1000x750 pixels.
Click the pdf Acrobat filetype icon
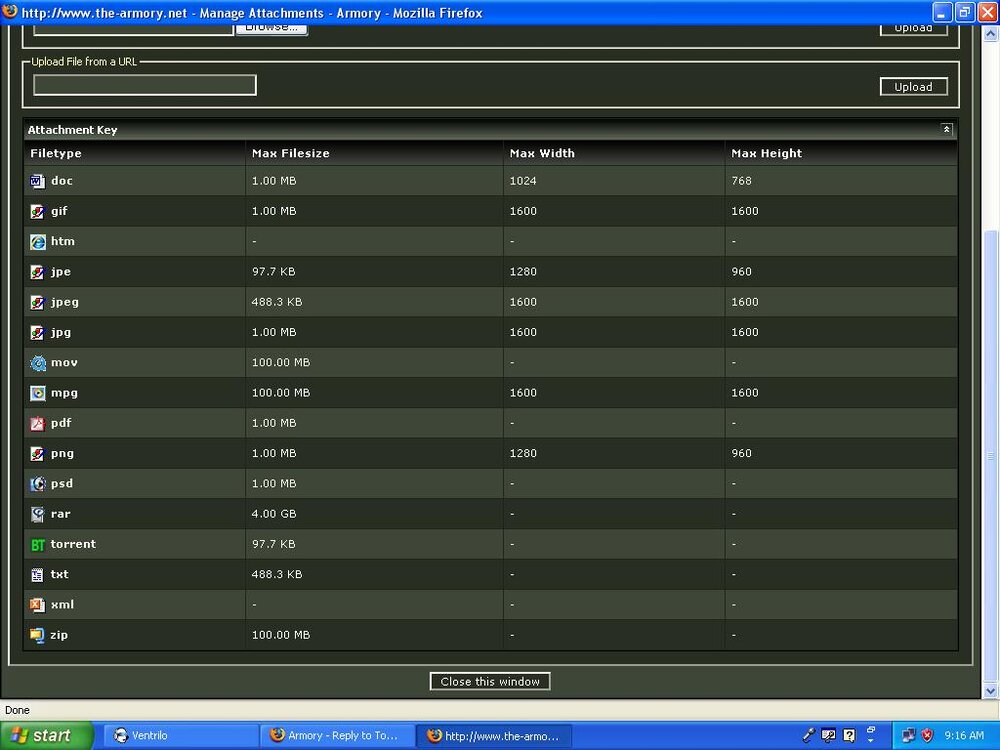click(38, 424)
